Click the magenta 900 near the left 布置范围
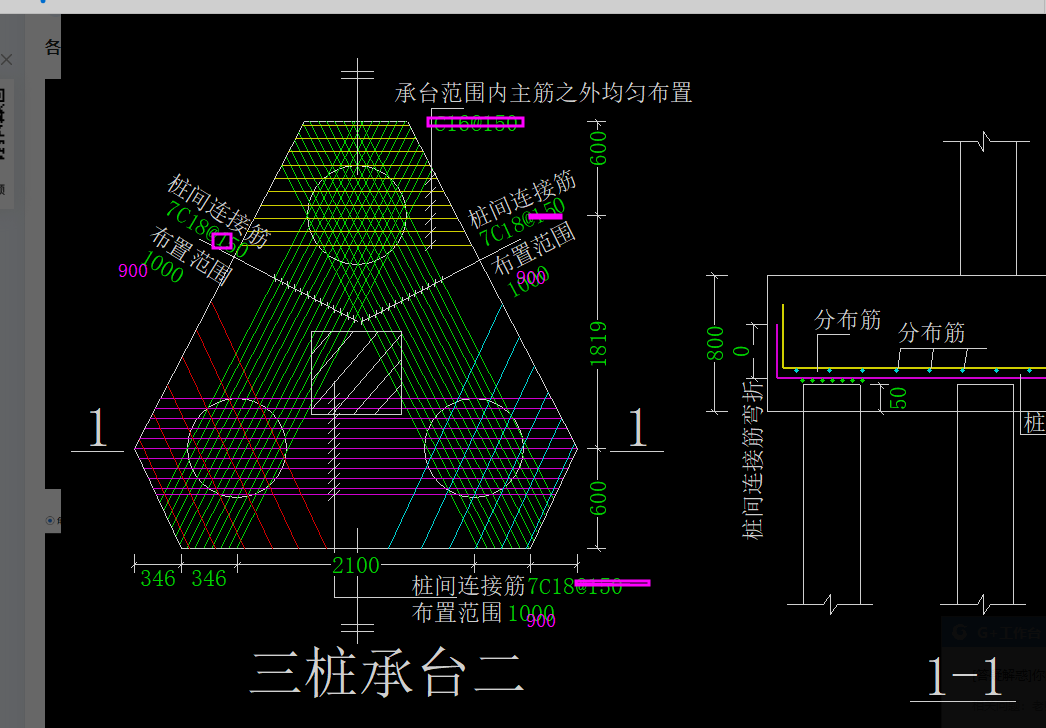1046x728 pixels. pyautogui.click(x=133, y=271)
